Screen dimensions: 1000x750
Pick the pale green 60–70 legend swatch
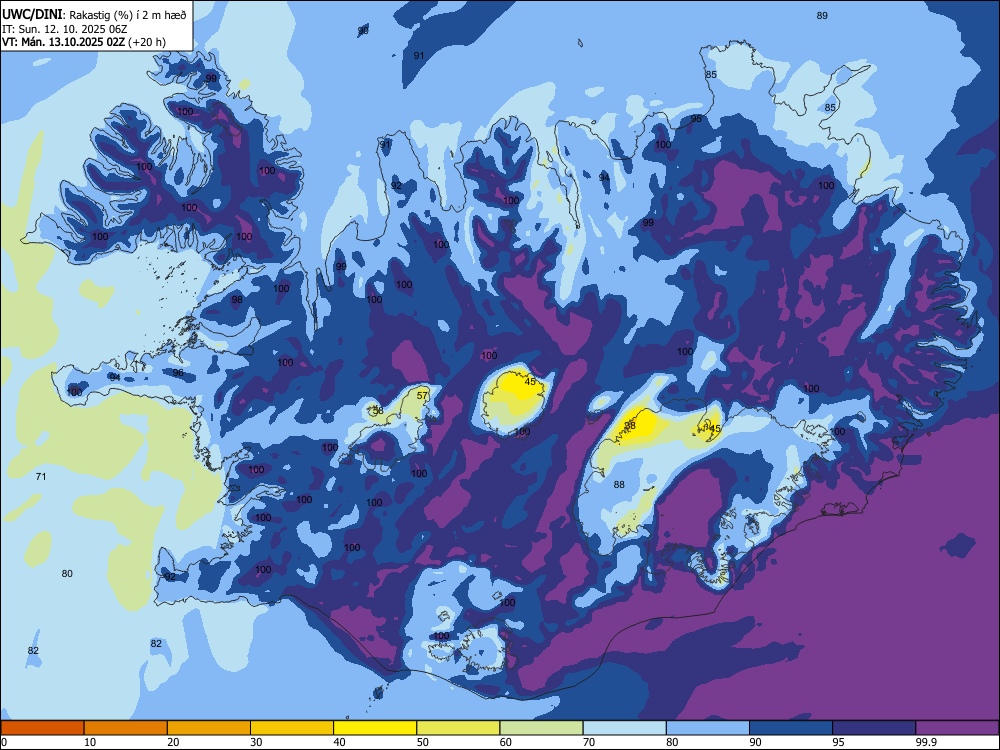coord(541,728)
